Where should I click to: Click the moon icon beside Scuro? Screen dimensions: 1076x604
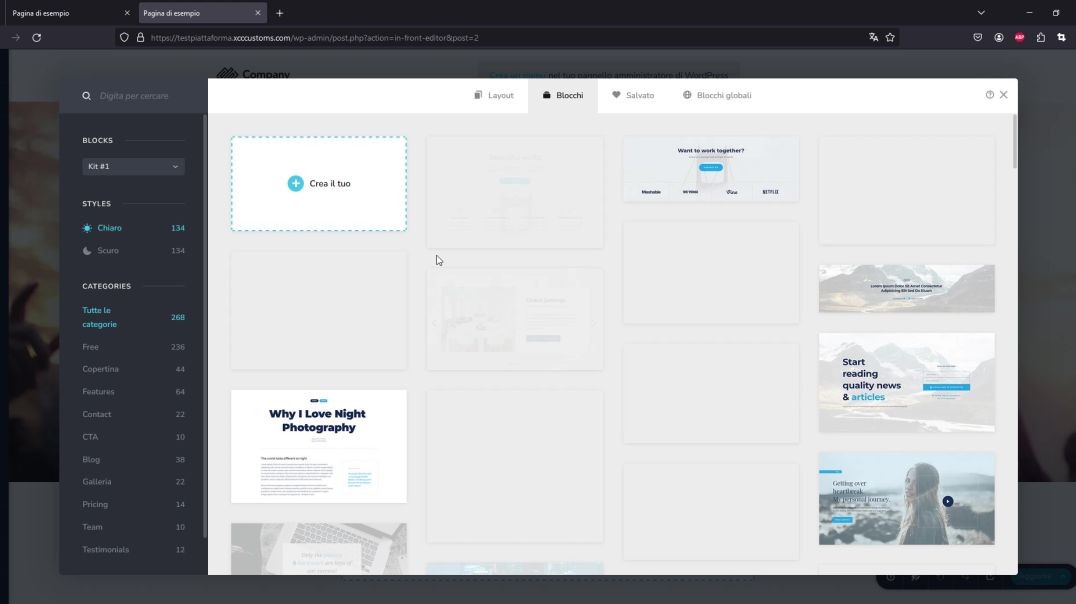87,251
